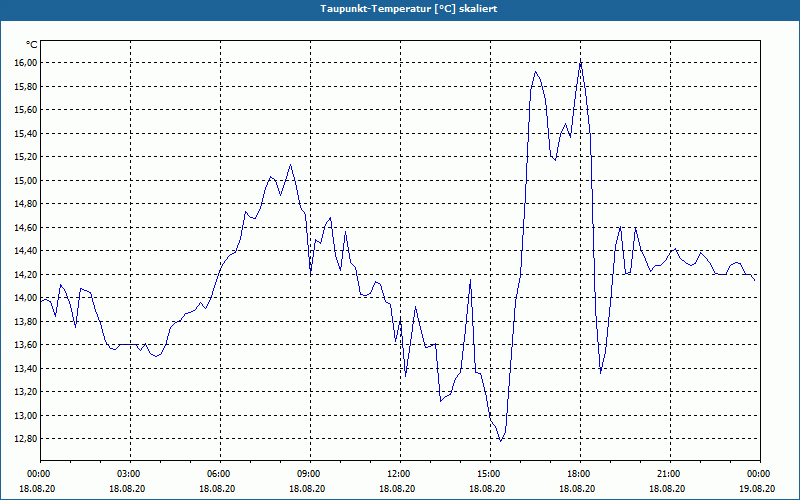Click the 13,40 tick label
The height and width of the screenshot is (500, 800).
[25, 368]
